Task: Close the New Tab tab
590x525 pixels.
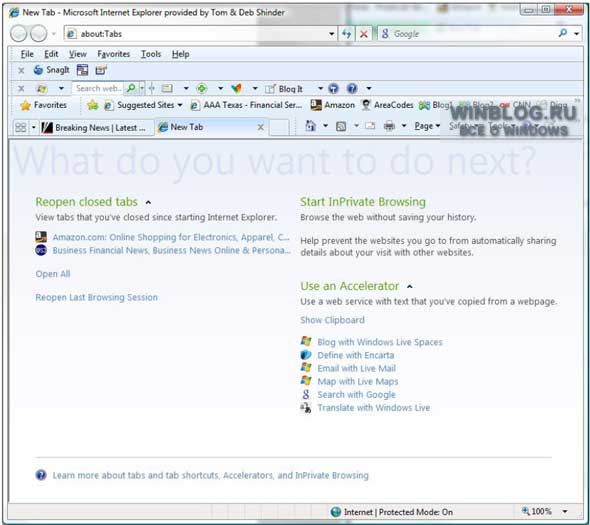Action: [260, 128]
